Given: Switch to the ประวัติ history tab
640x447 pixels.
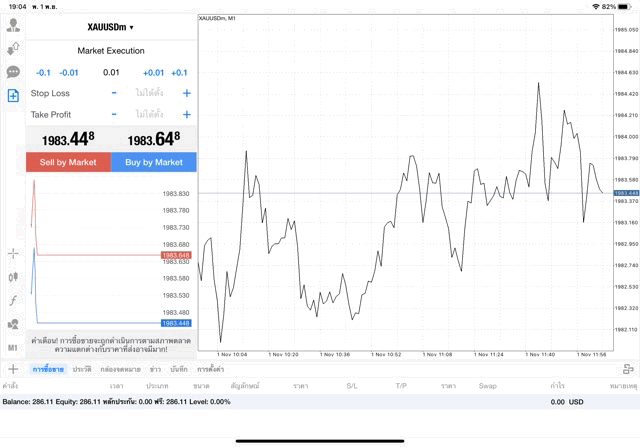Looking at the screenshot, I should click(x=82, y=369).
